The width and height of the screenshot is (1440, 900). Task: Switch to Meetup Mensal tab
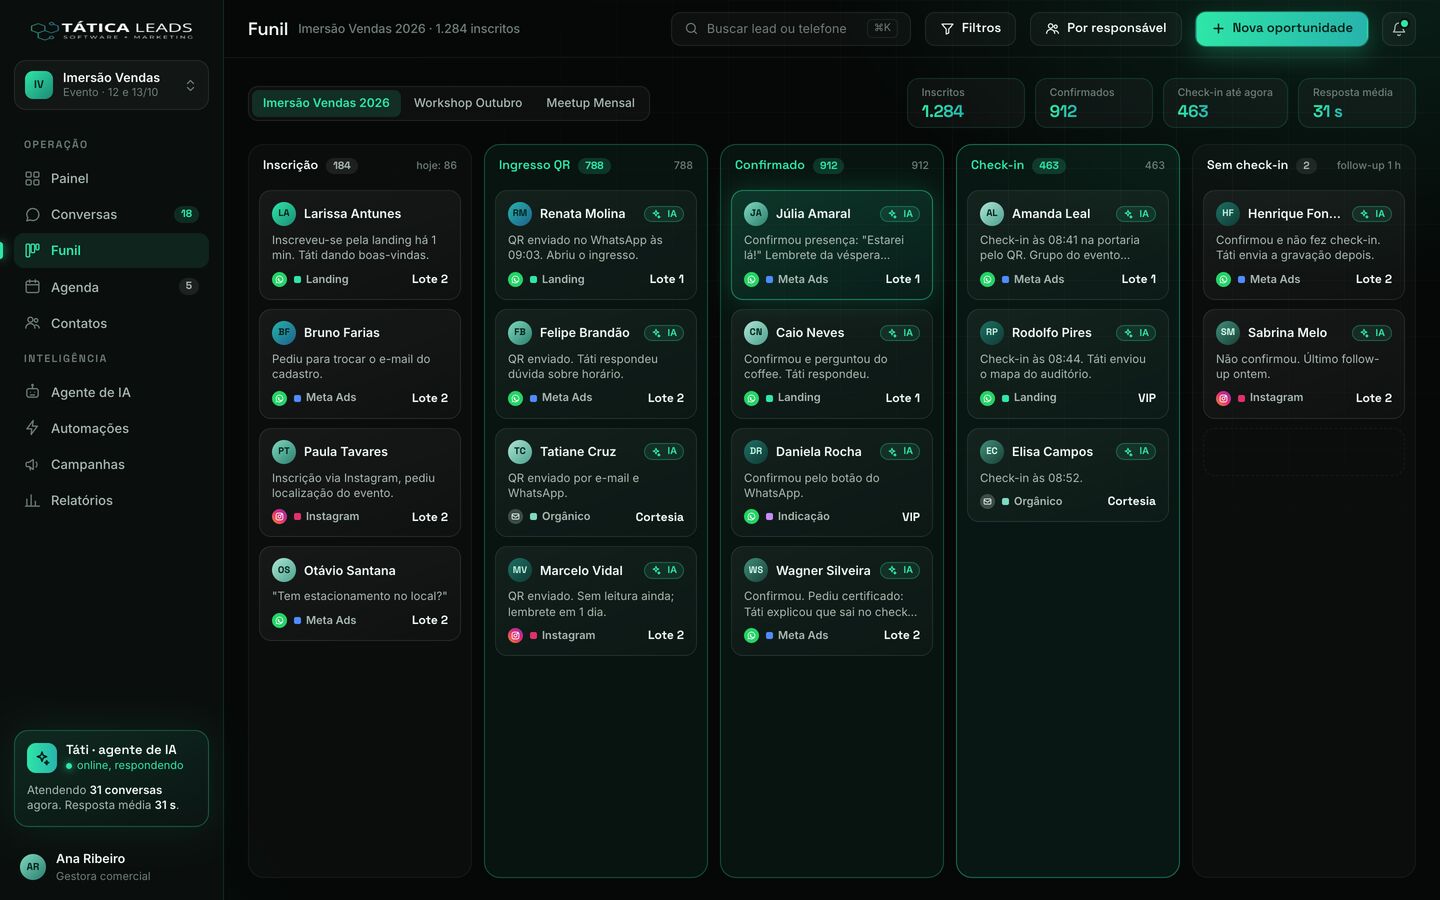click(590, 103)
